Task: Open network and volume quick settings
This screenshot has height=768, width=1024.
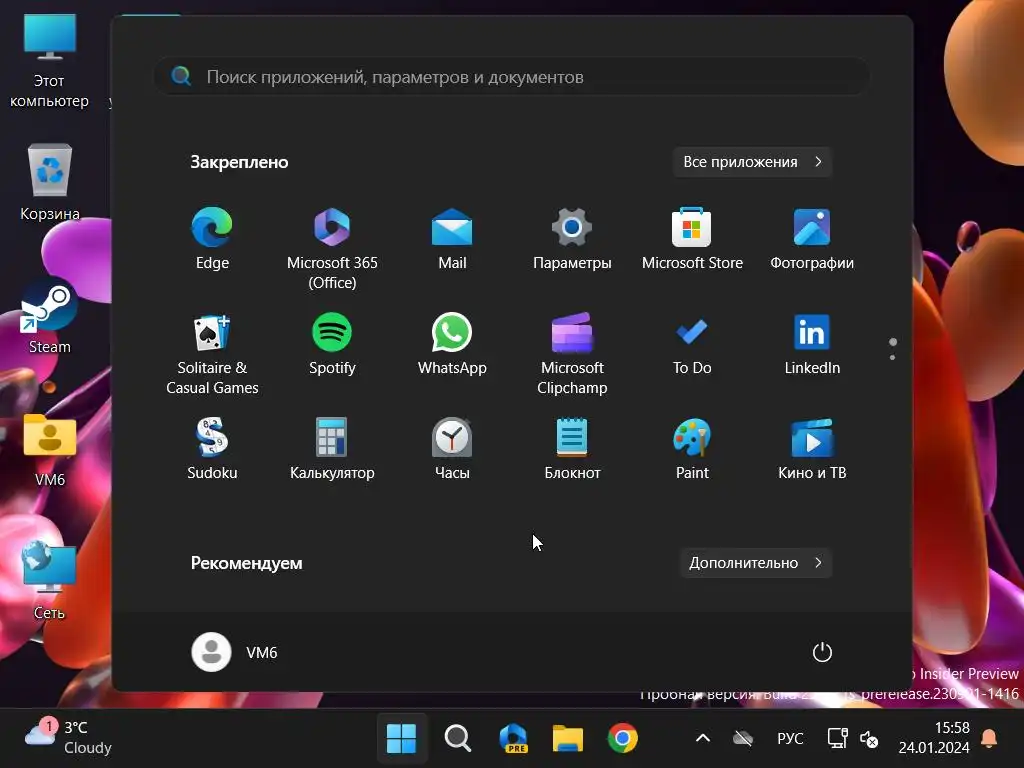Action: click(852, 739)
